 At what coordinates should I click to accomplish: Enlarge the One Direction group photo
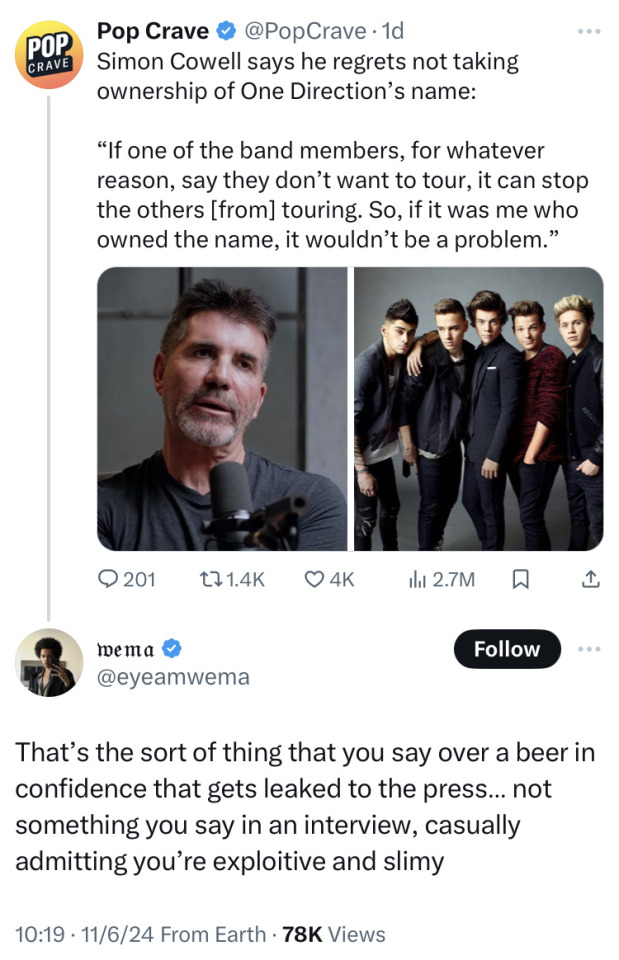pyautogui.click(x=478, y=408)
